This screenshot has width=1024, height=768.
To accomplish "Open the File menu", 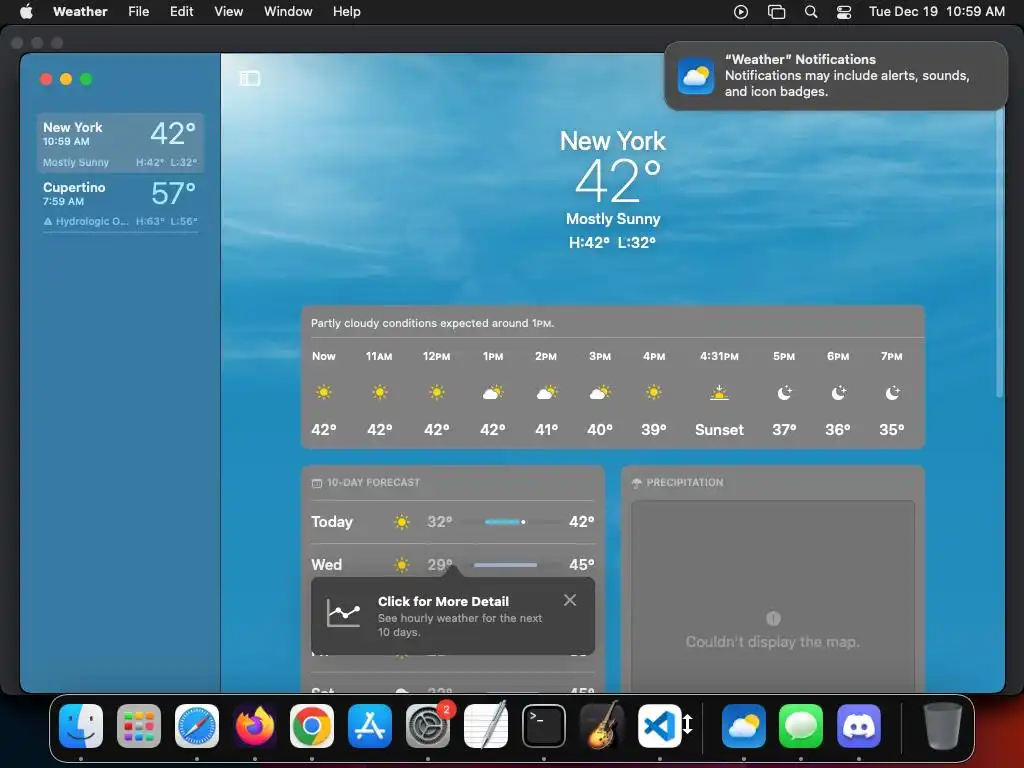I will point(138,11).
